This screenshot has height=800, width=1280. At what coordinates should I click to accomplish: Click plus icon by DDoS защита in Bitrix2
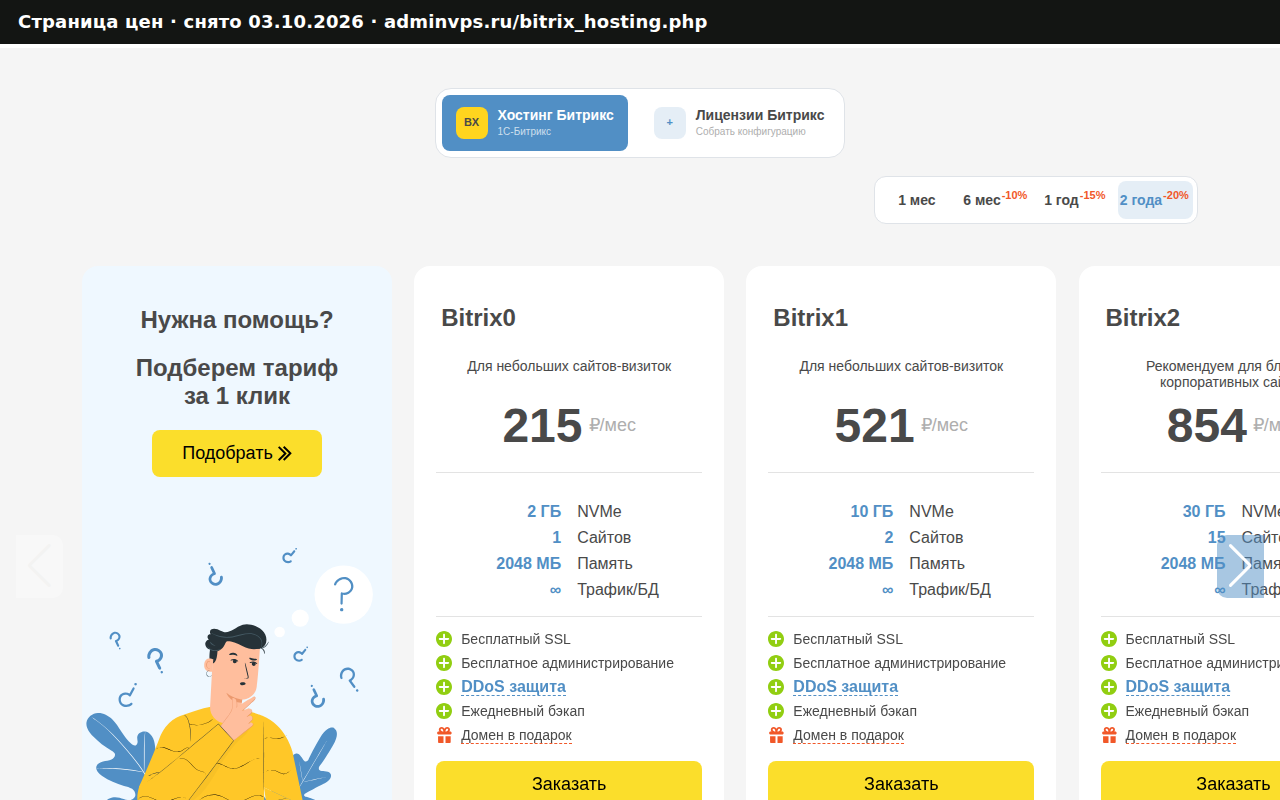(x=1109, y=687)
